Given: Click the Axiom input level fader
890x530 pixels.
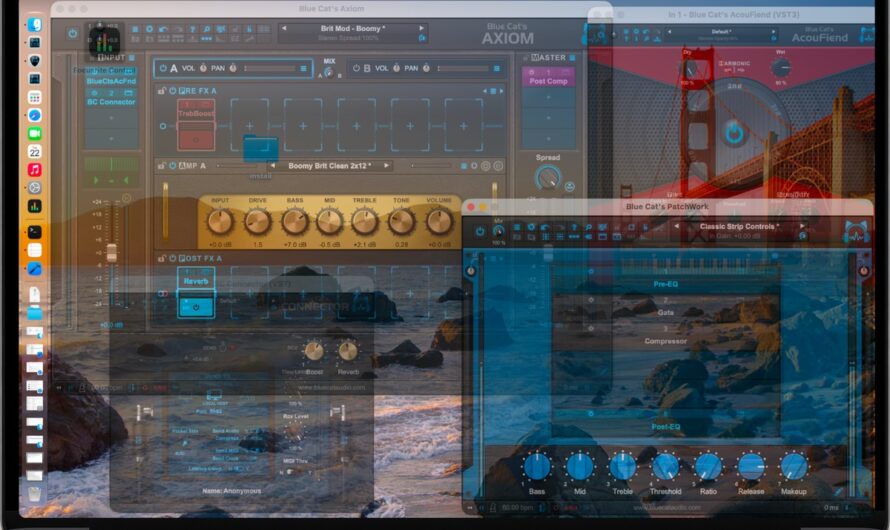Looking at the screenshot, I should point(111,253).
